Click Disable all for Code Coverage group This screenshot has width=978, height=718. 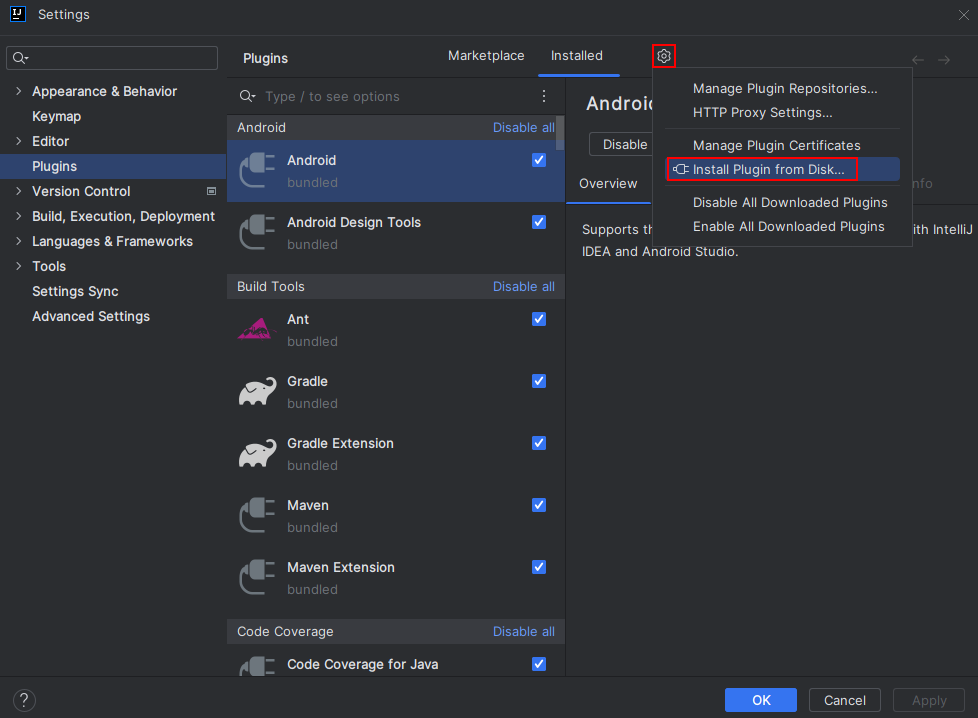point(523,632)
